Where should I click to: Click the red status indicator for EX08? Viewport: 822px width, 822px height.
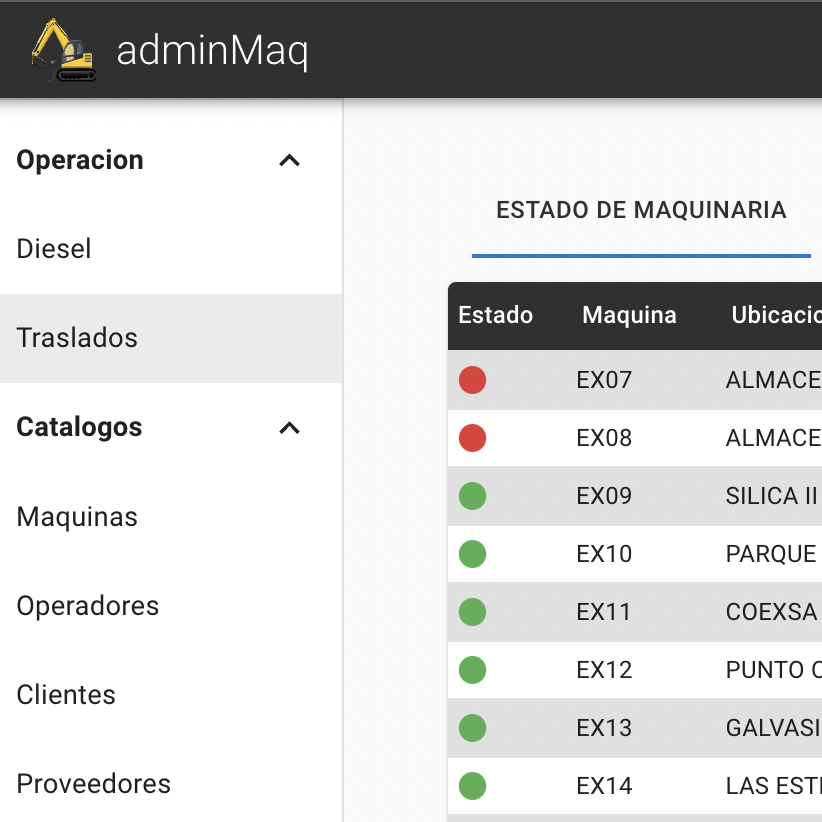472,438
